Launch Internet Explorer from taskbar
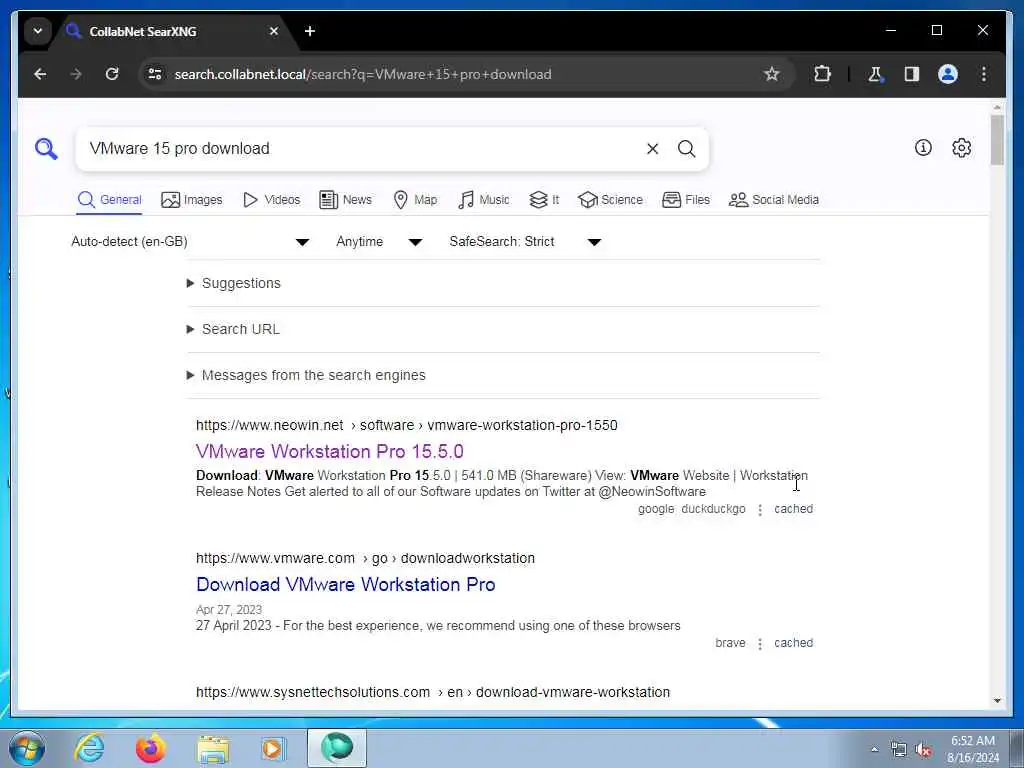The image size is (1024, 768). [x=89, y=748]
